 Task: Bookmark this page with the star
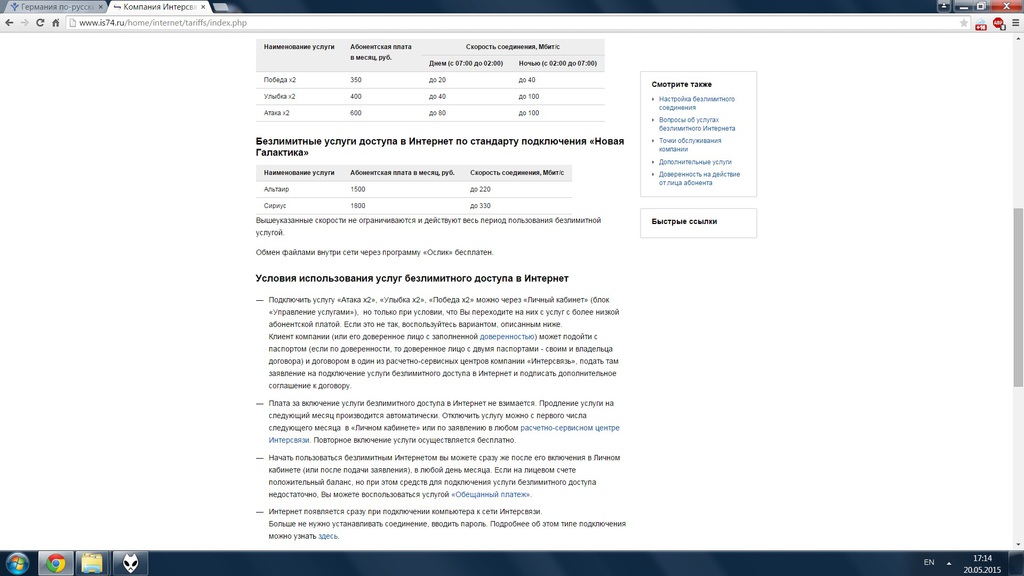(964, 23)
